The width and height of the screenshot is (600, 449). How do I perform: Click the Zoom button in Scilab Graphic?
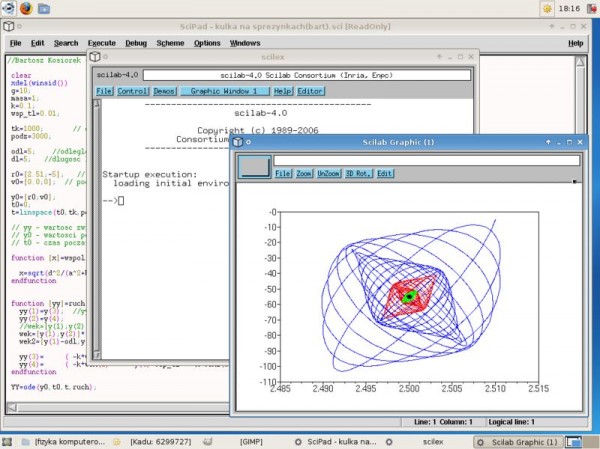pos(304,173)
